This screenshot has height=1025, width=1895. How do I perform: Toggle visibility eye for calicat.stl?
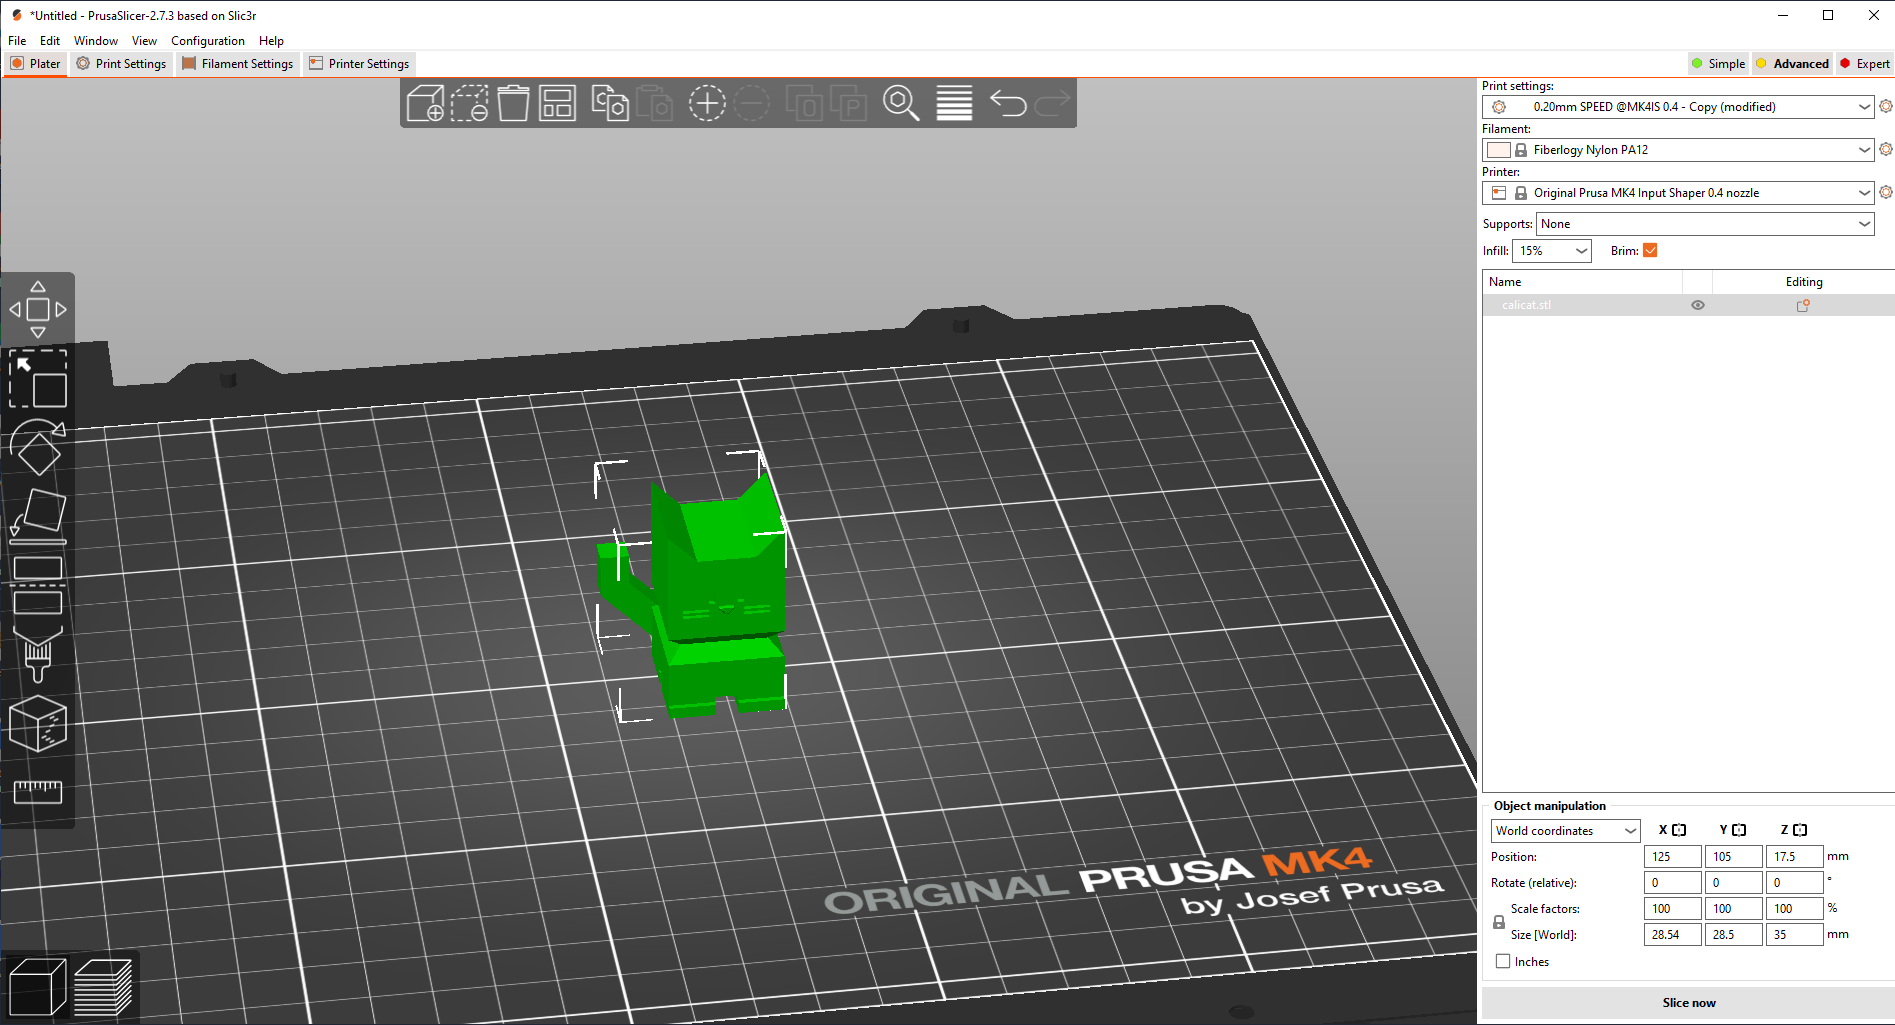[1697, 305]
